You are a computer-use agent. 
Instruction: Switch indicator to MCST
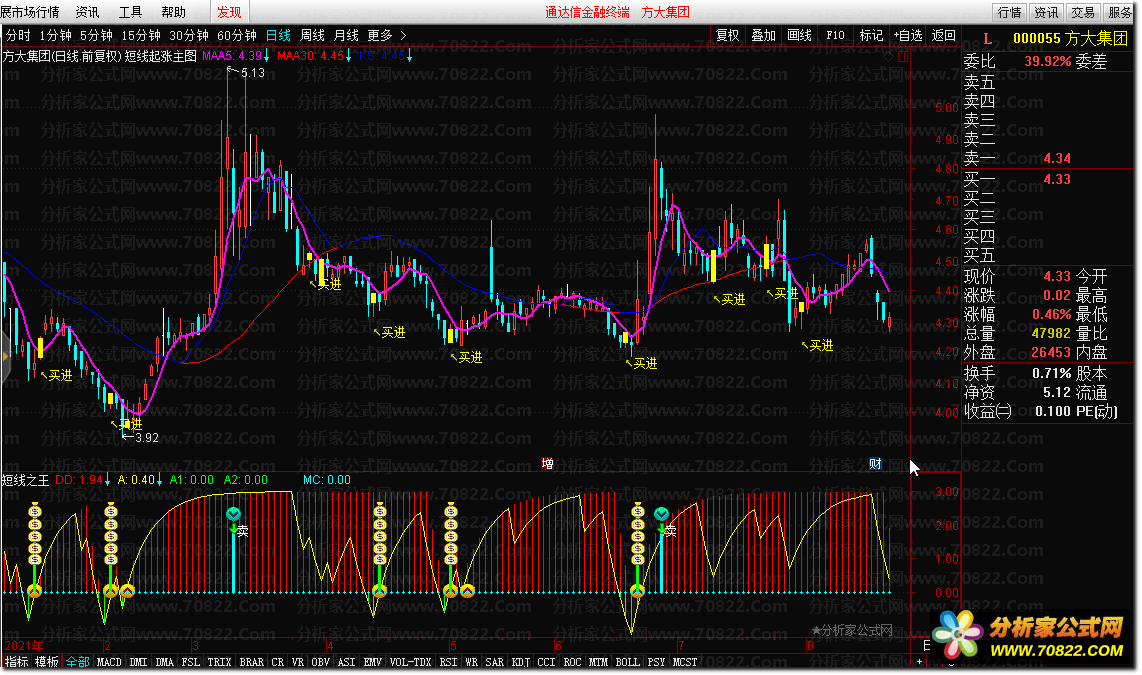[685, 662]
